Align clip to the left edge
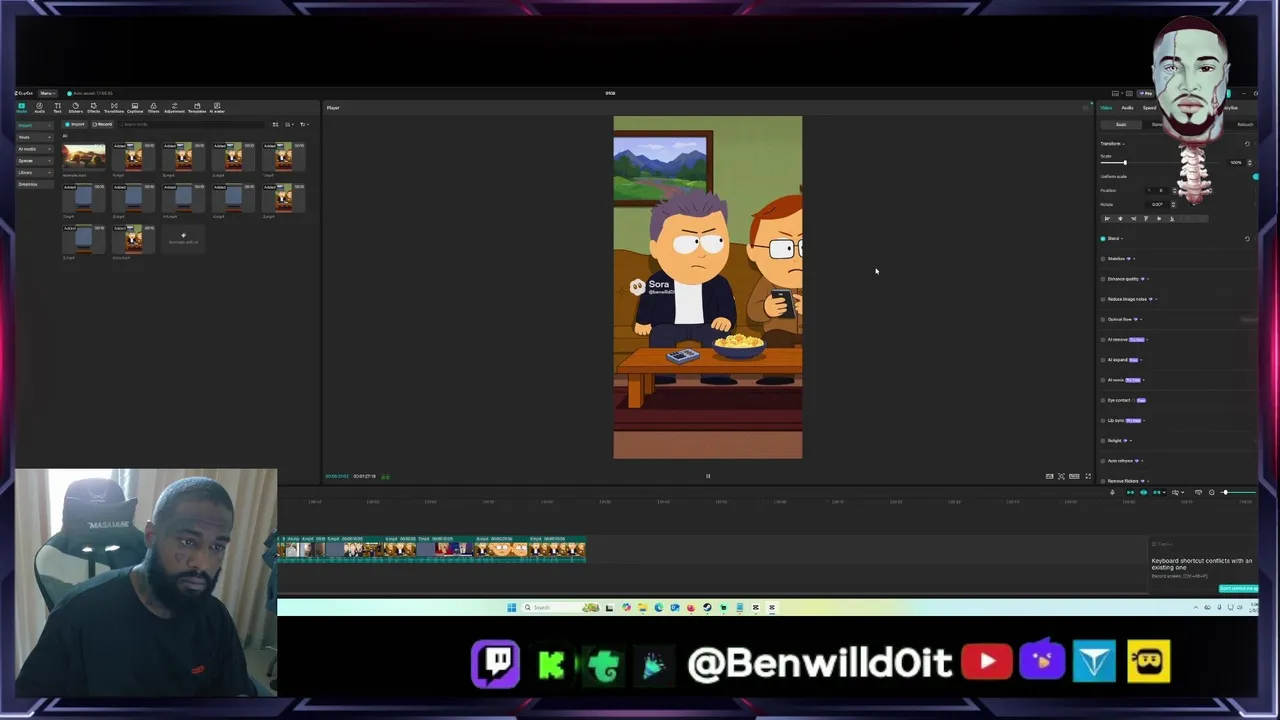 tap(1107, 219)
